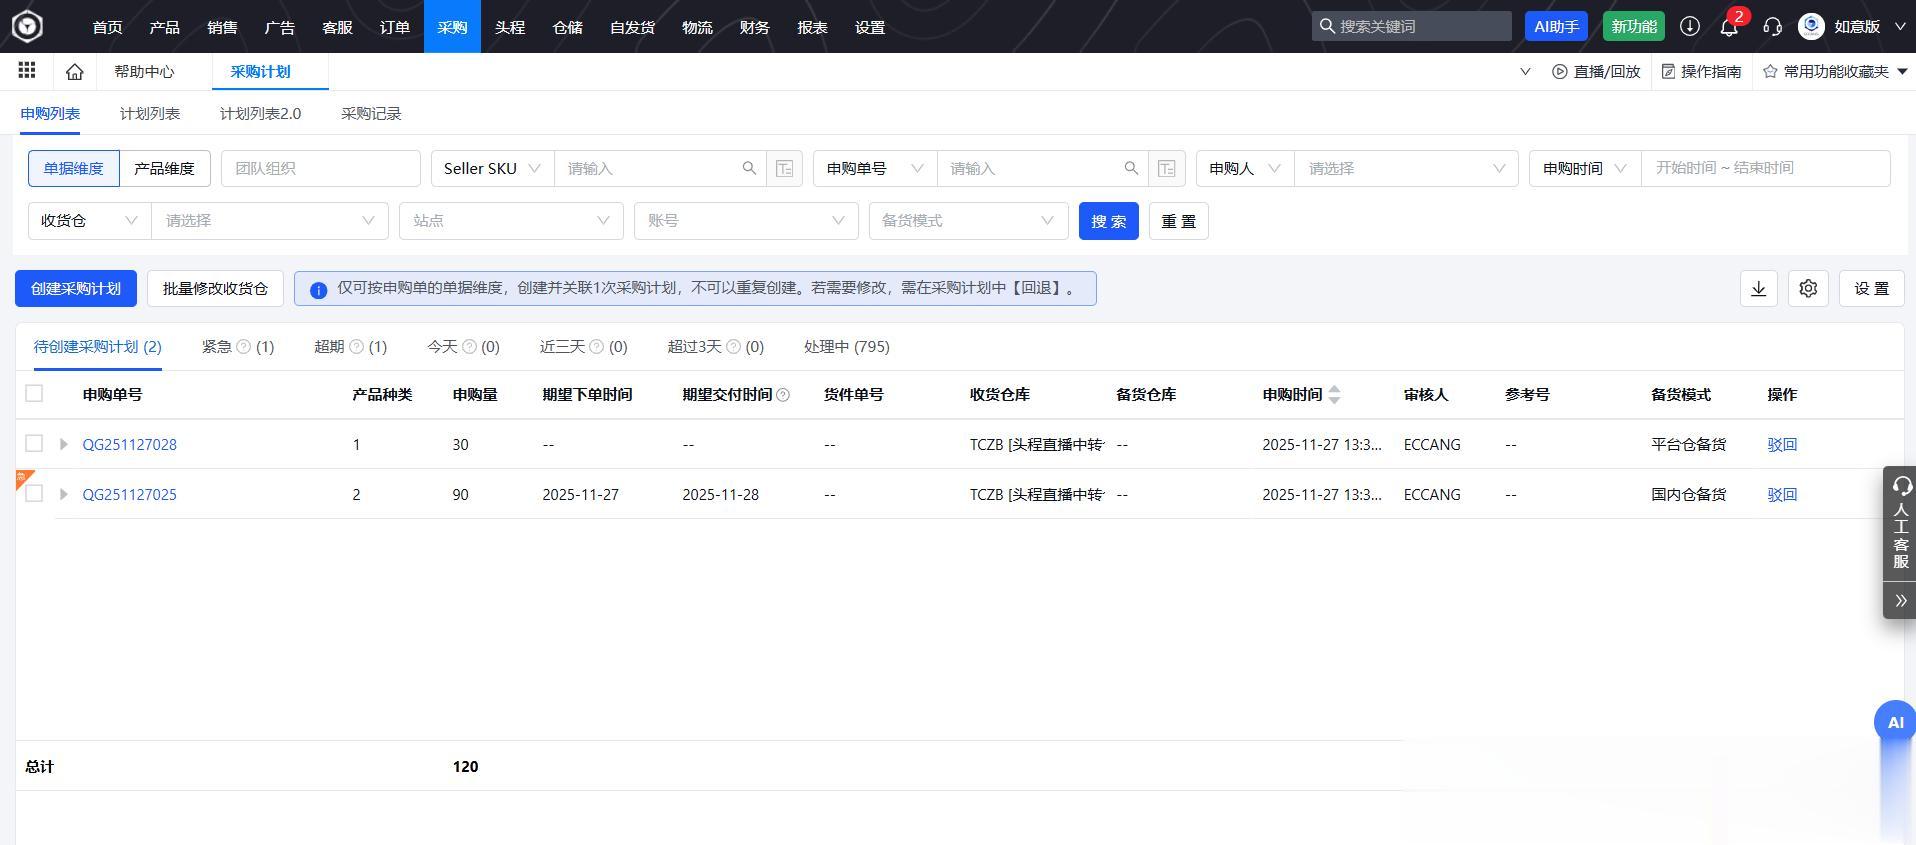Click the 重置 button
This screenshot has height=845, width=1916.
(1178, 220)
